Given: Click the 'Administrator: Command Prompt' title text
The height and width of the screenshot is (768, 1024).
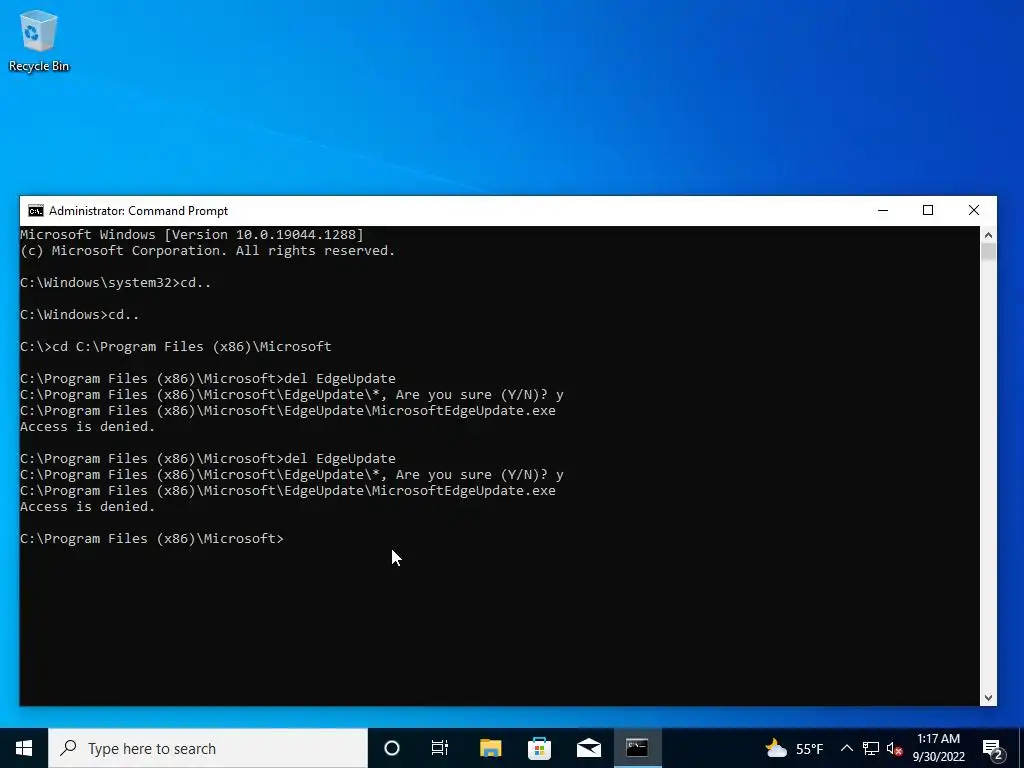Looking at the screenshot, I should (138, 211).
